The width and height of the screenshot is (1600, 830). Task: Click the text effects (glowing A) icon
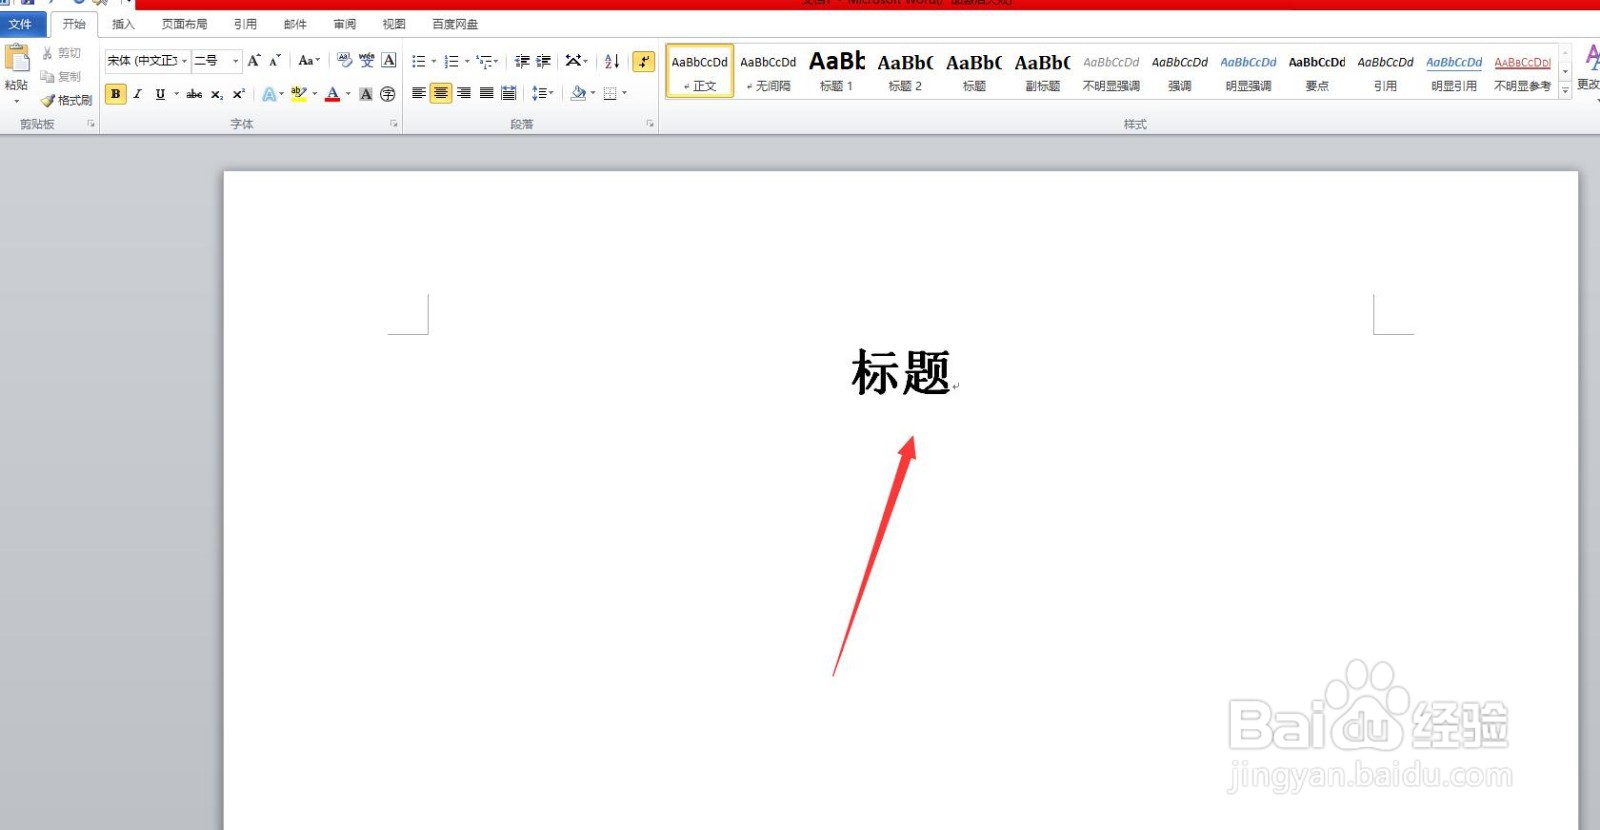pyautogui.click(x=269, y=94)
